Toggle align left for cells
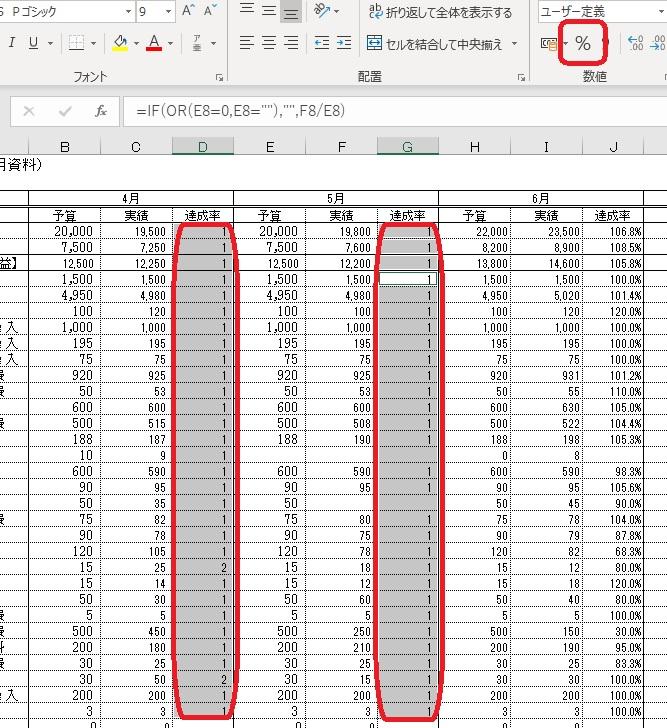 246,44
